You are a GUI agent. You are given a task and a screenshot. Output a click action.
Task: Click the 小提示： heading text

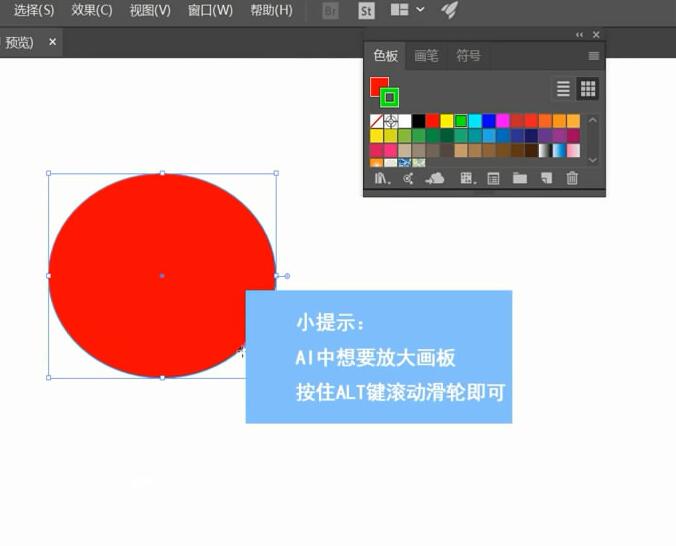[x=330, y=323]
